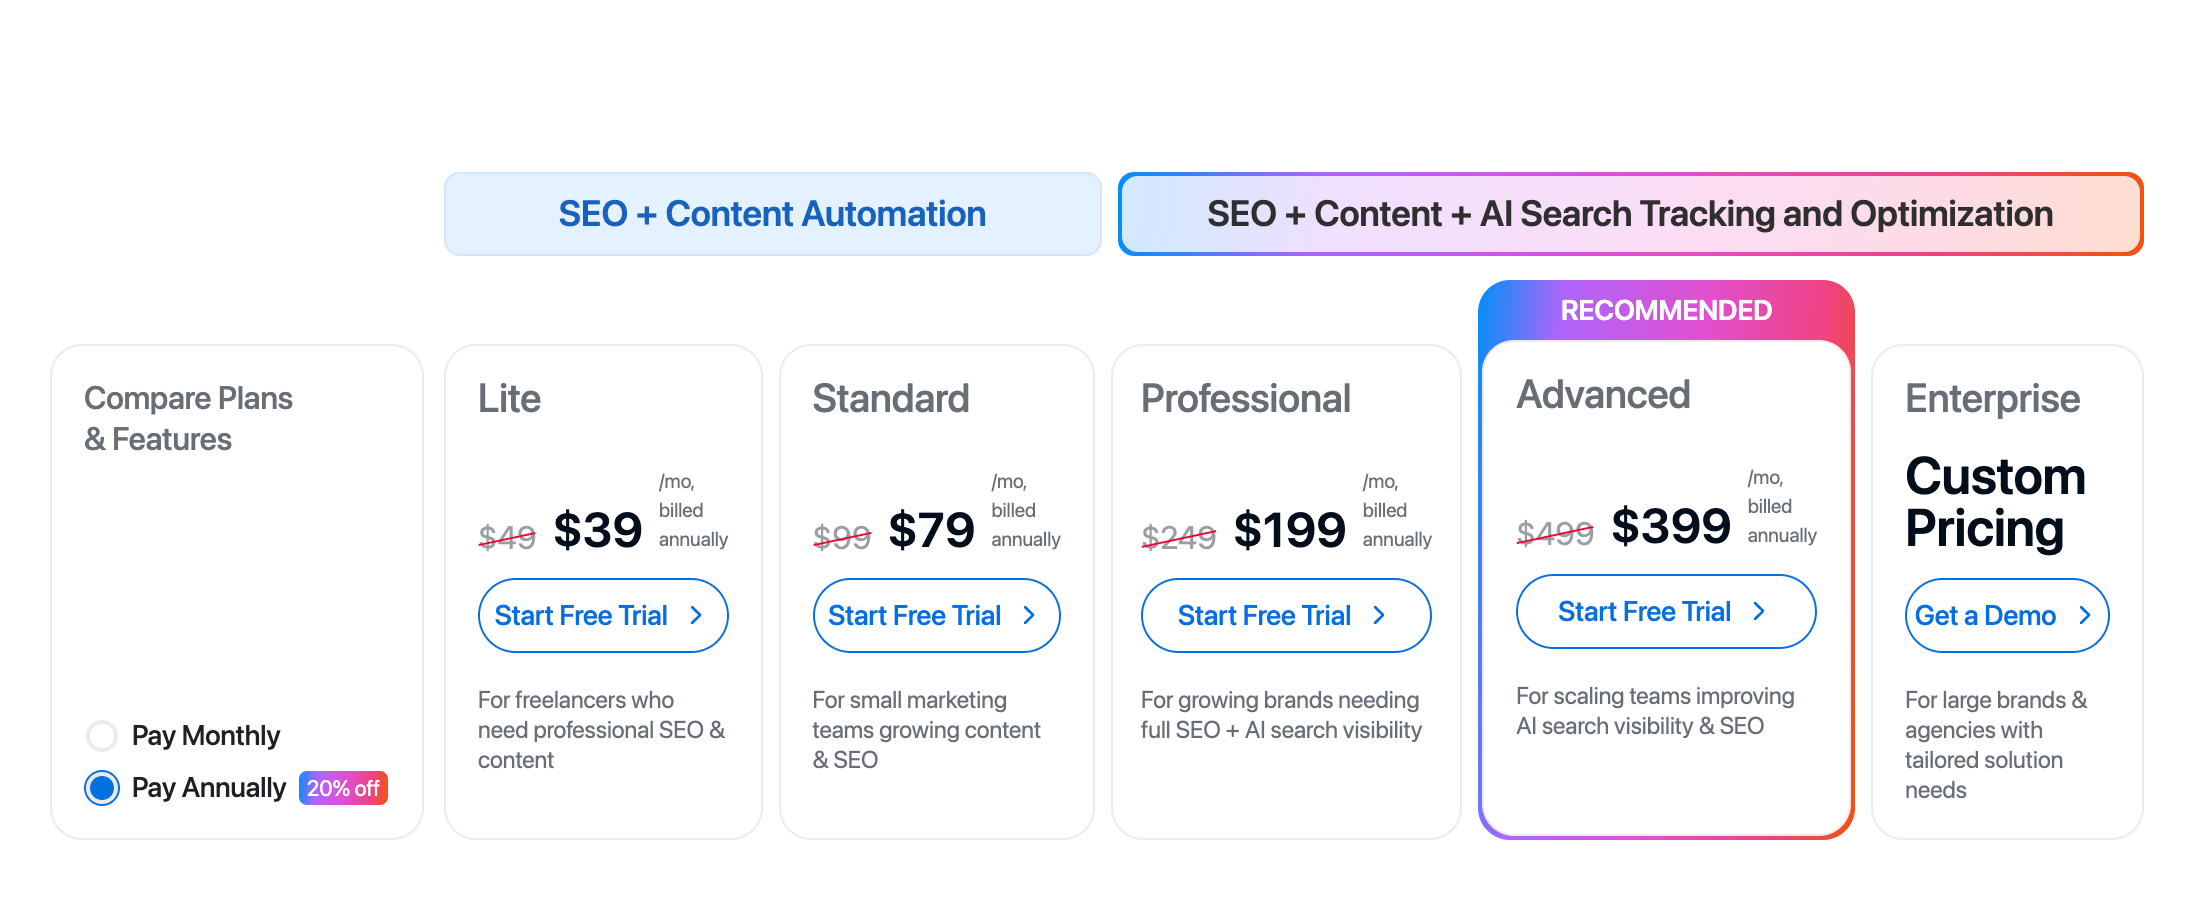Click the Pay Monthly label text
The height and width of the screenshot is (922, 2208).
pyautogui.click(x=206, y=736)
